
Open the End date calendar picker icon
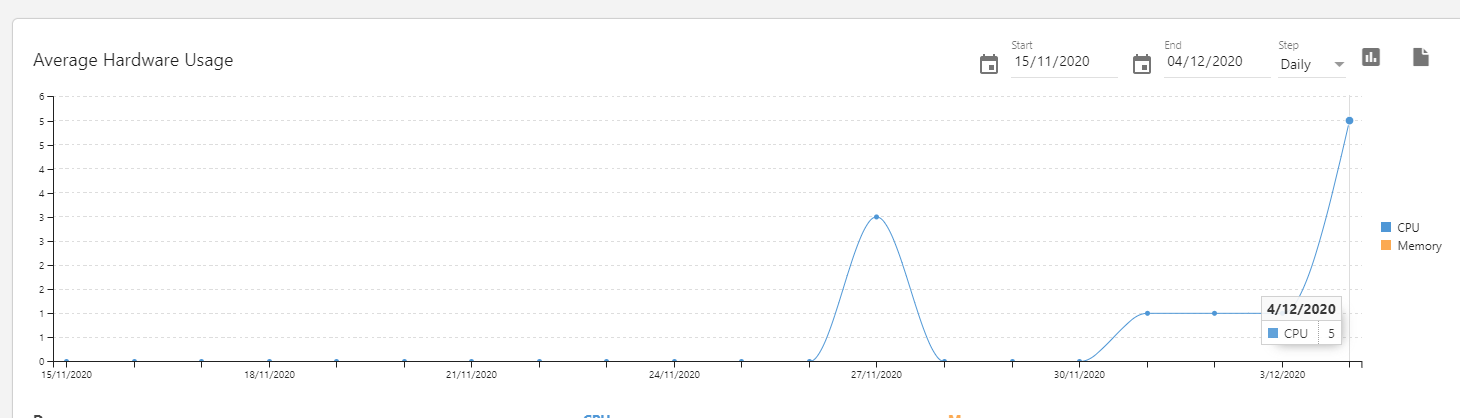point(1142,64)
